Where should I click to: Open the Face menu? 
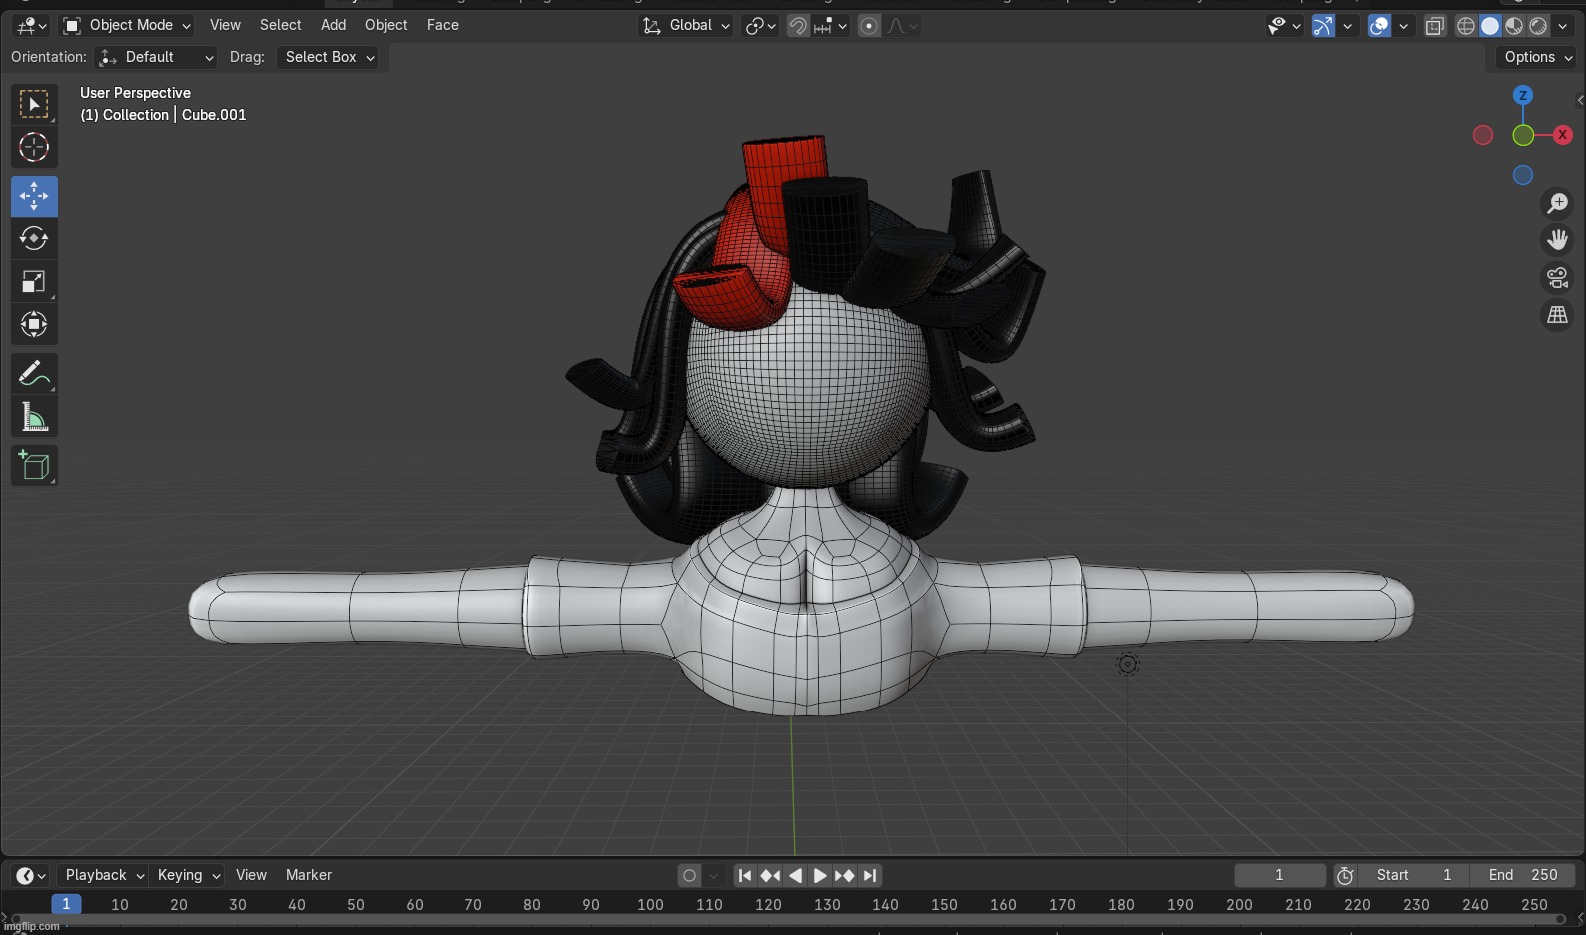pyautogui.click(x=442, y=25)
